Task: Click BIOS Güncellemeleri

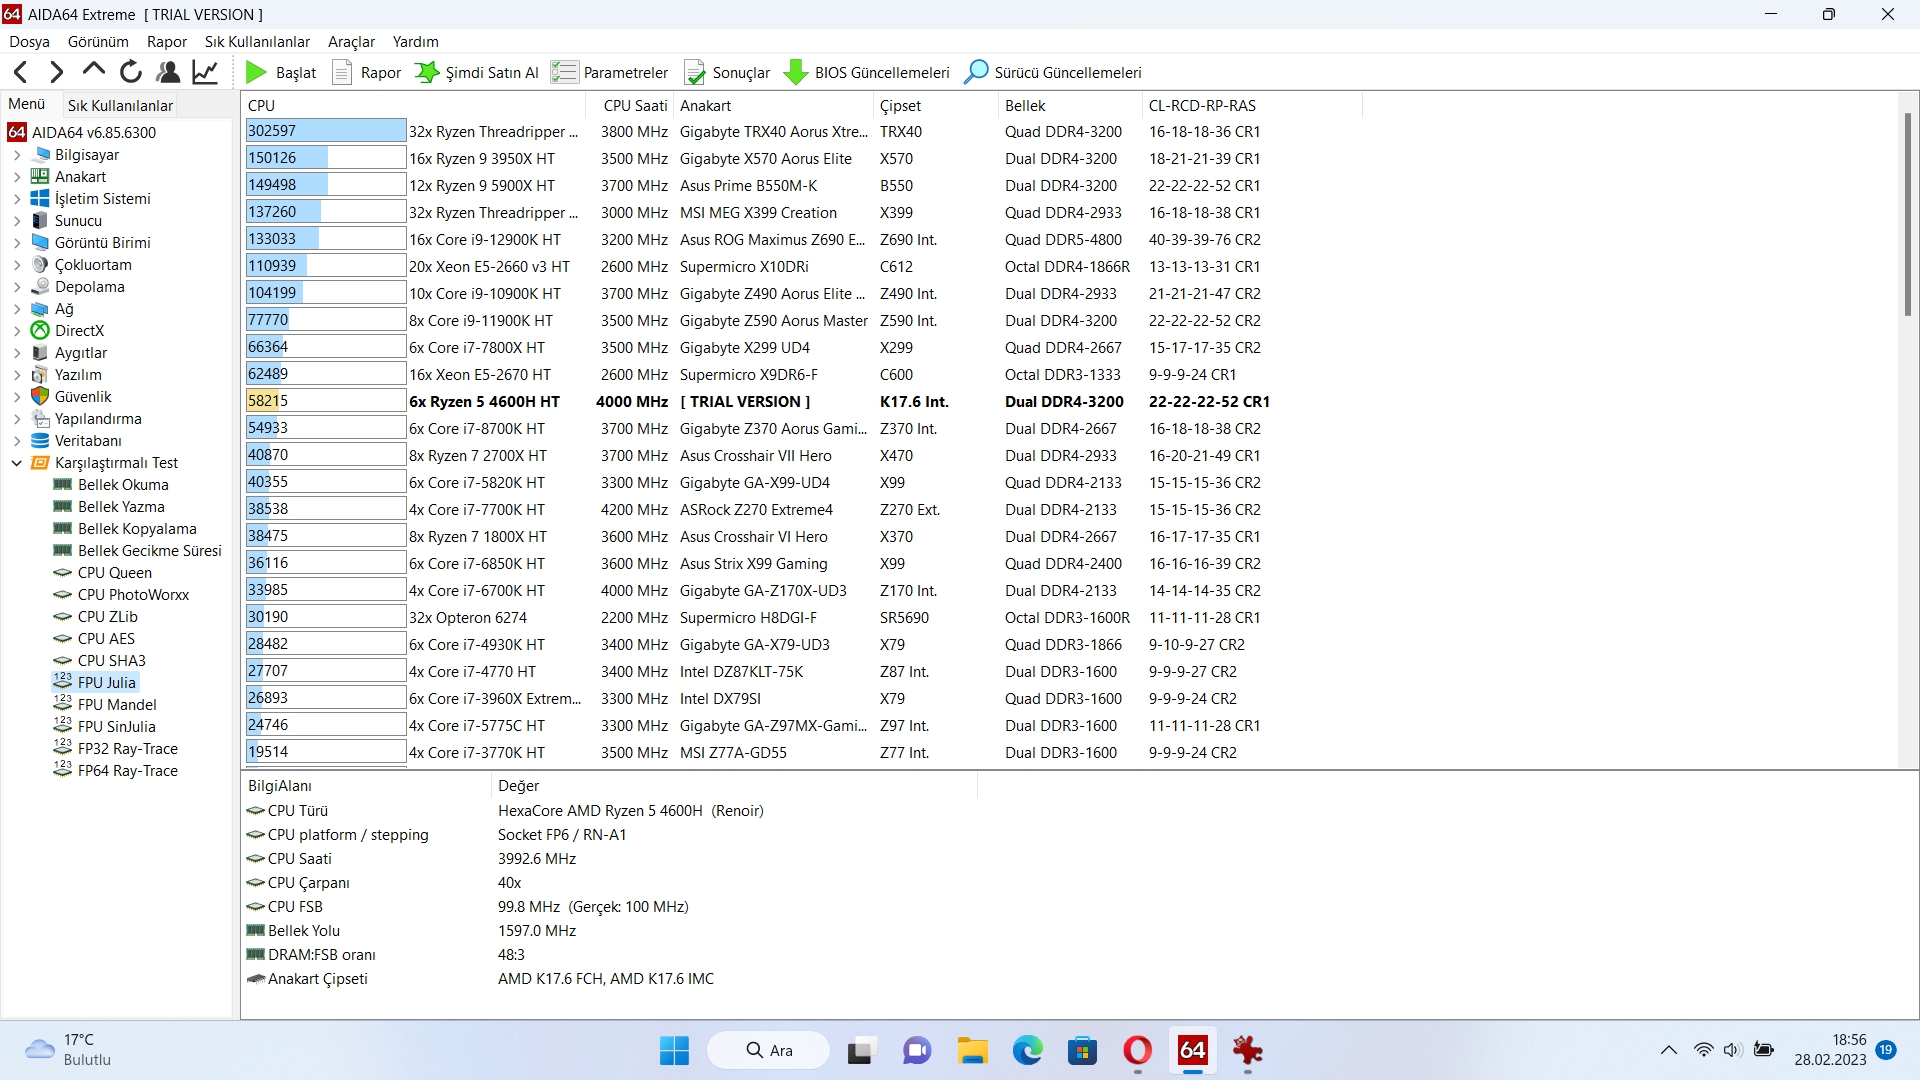Action: coord(867,72)
